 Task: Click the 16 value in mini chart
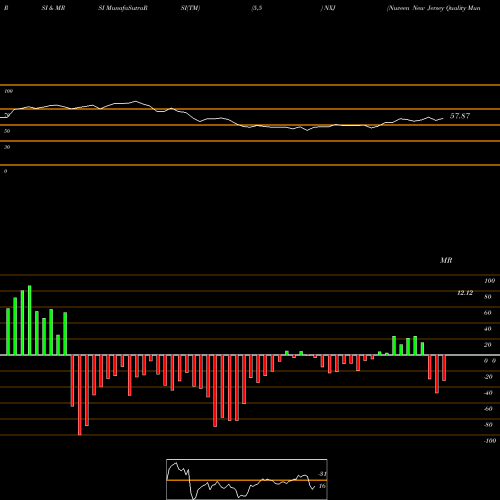(322, 486)
